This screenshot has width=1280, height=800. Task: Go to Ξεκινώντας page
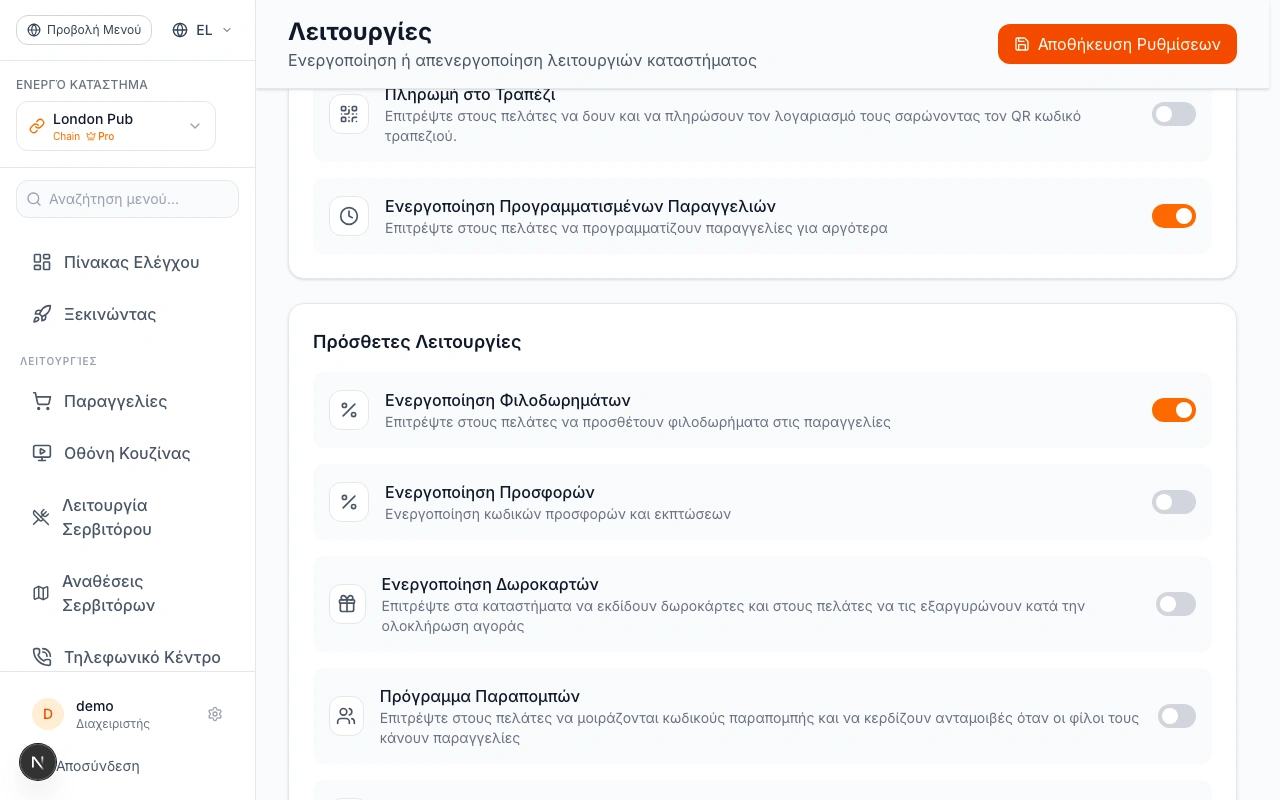click(128, 314)
